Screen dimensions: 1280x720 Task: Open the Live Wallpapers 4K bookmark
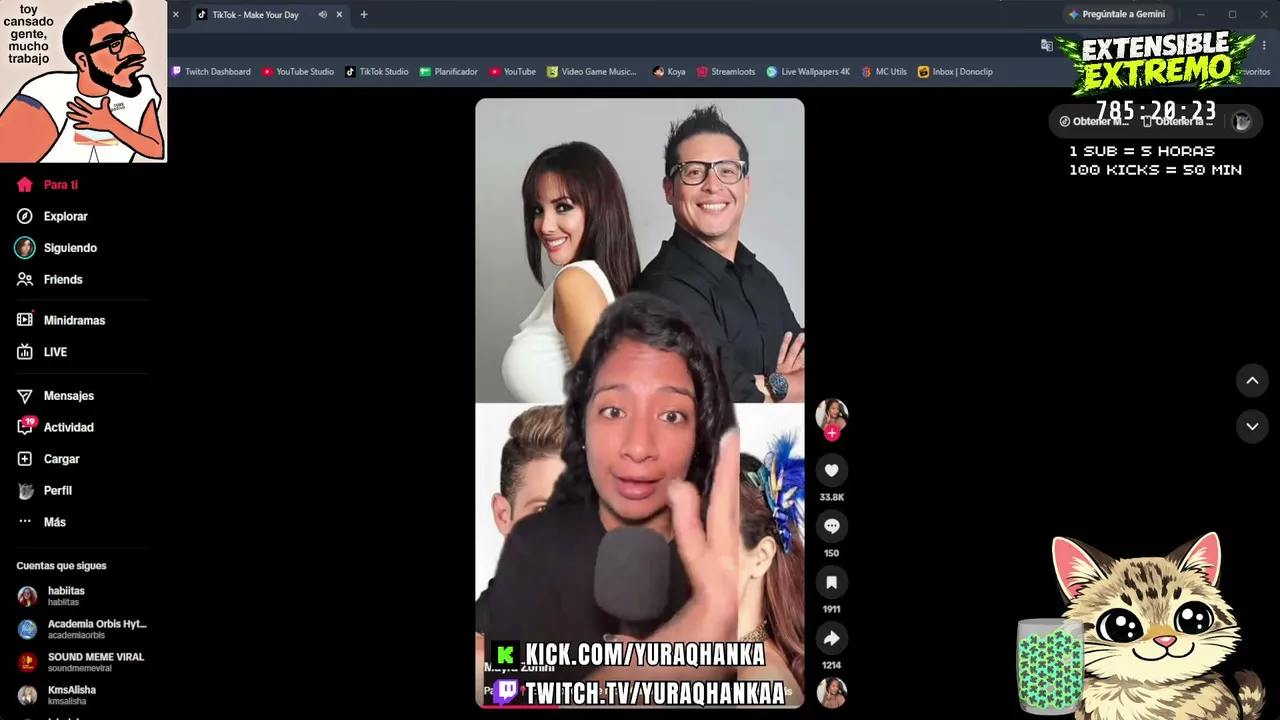point(808,72)
